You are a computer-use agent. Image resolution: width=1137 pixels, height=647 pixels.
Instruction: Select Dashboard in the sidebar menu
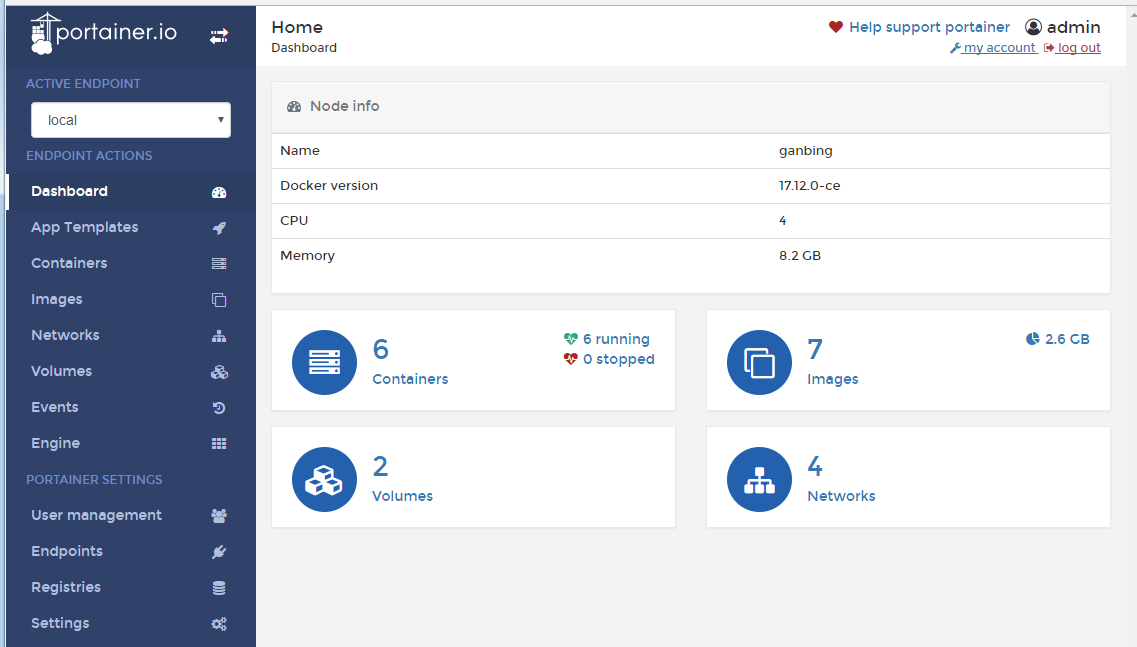click(69, 191)
